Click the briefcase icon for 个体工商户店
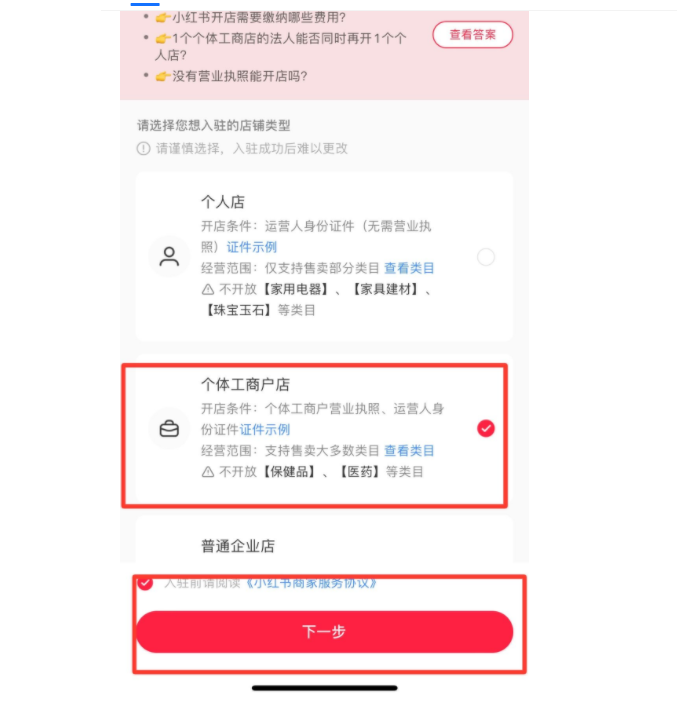The width and height of the screenshot is (686, 706). [x=169, y=429]
